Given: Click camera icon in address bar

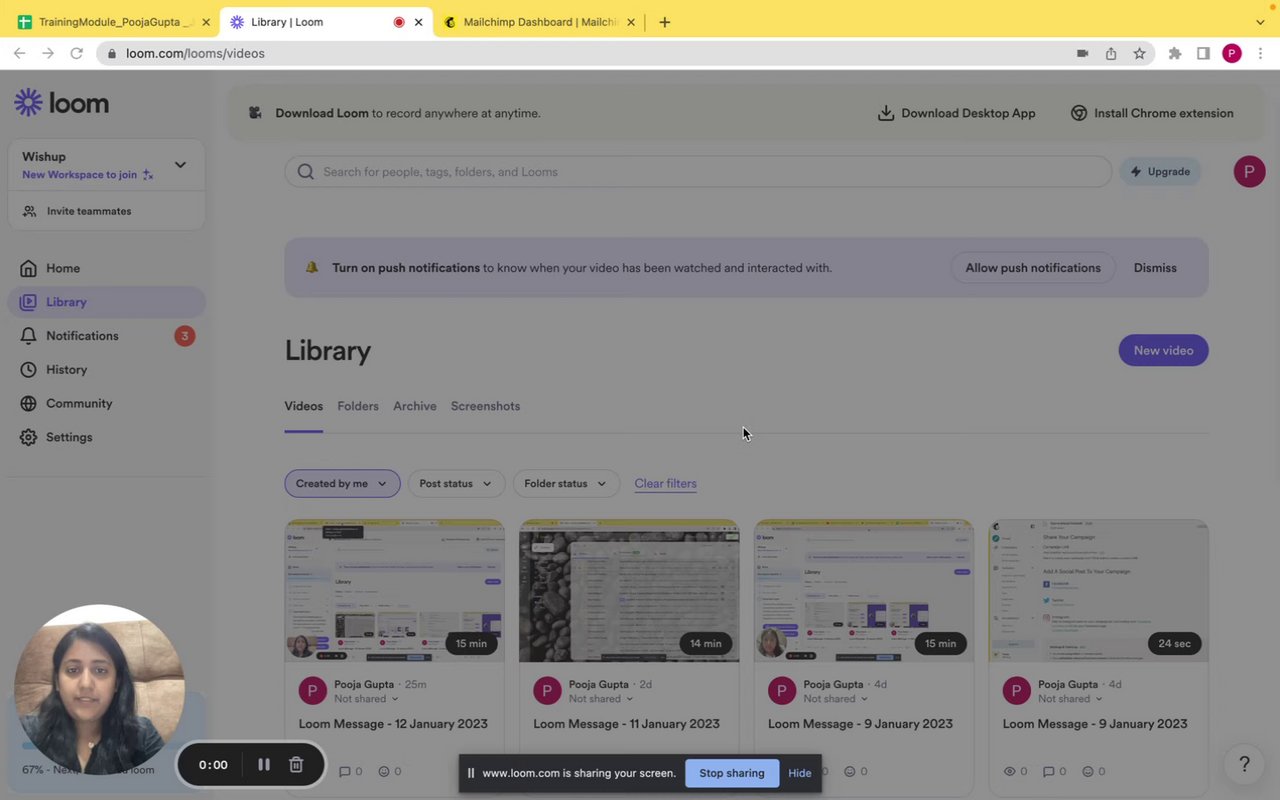Looking at the screenshot, I should coord(1082,53).
